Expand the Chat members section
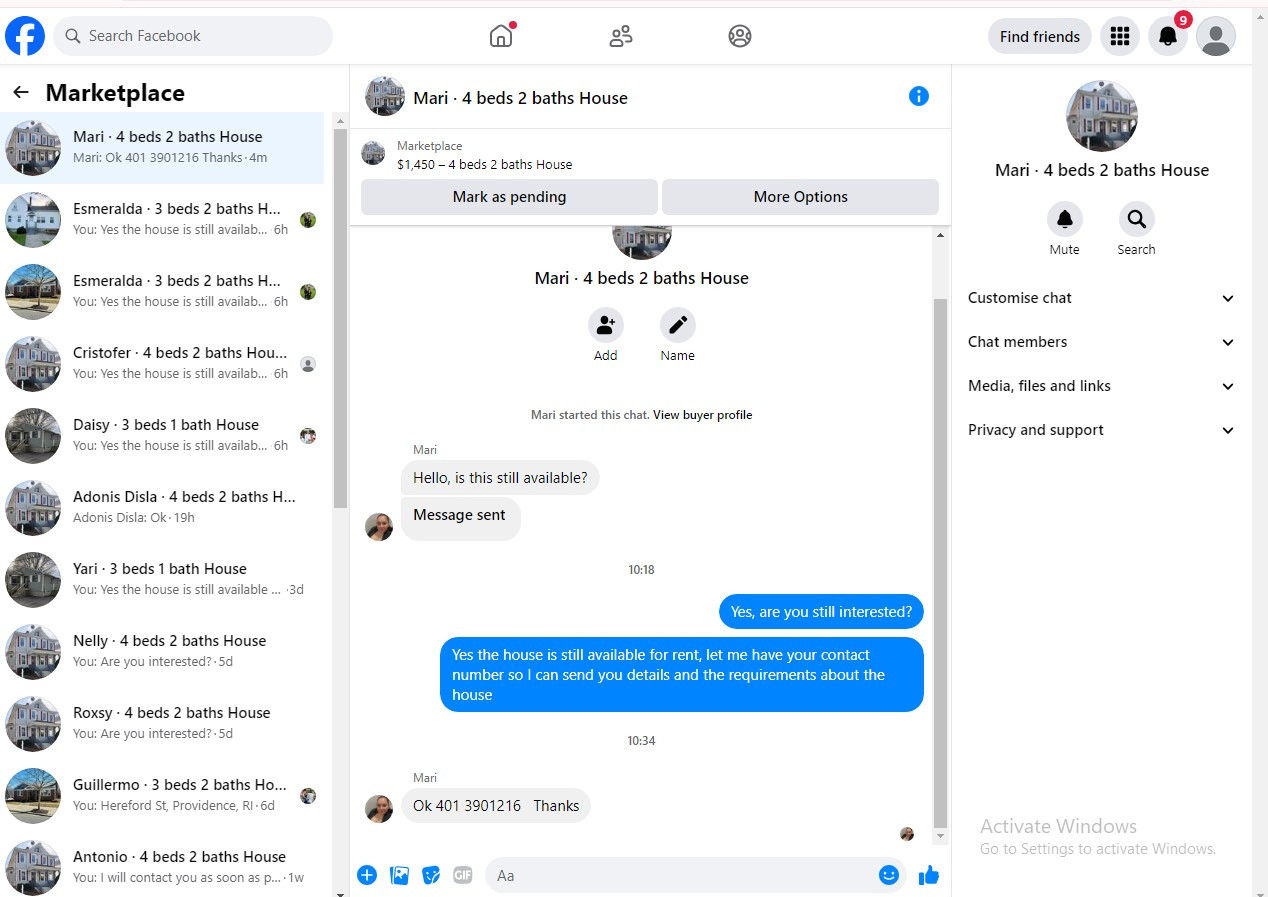Image resolution: width=1268 pixels, height=897 pixels. 1102,342
